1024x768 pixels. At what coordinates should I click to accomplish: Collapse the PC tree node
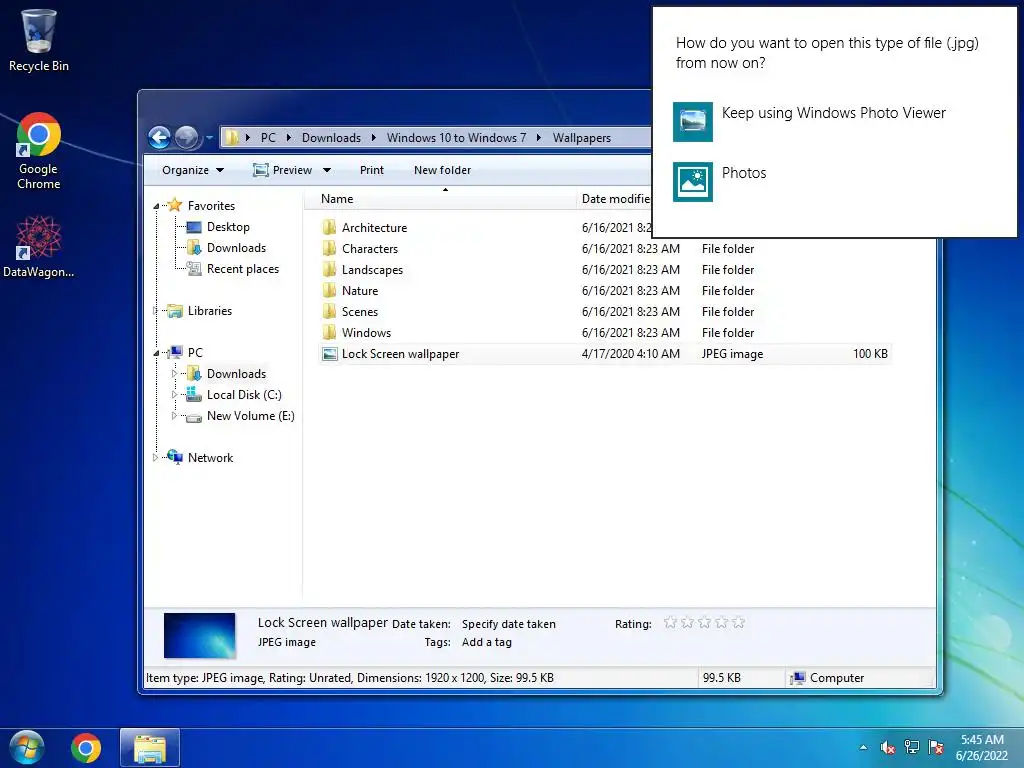click(x=156, y=353)
